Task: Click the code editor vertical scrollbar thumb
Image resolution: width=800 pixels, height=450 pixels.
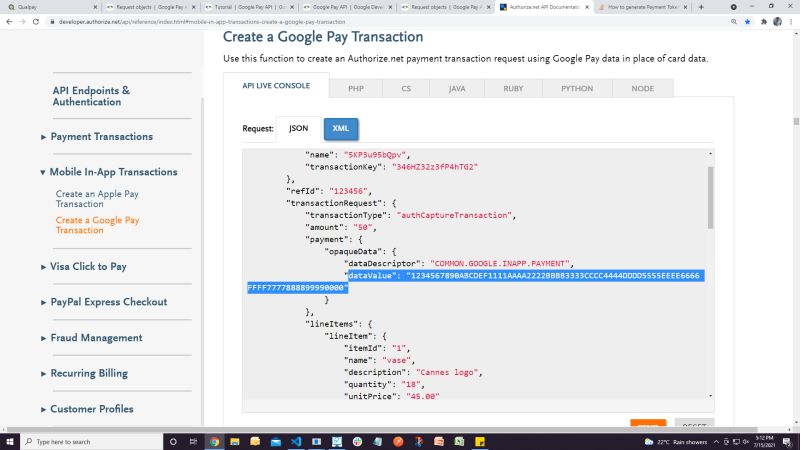Action: click(710, 197)
